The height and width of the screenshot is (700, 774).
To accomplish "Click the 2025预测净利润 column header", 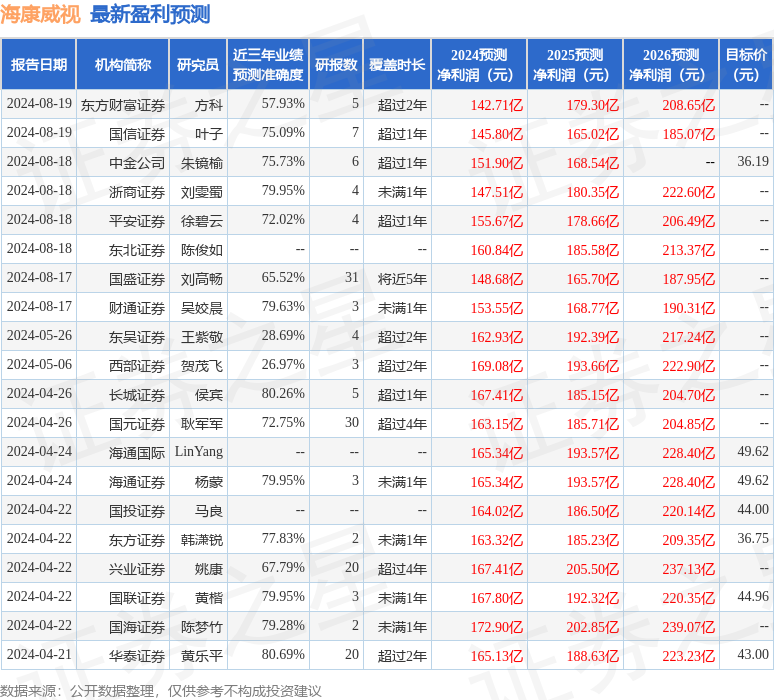I will [575, 65].
